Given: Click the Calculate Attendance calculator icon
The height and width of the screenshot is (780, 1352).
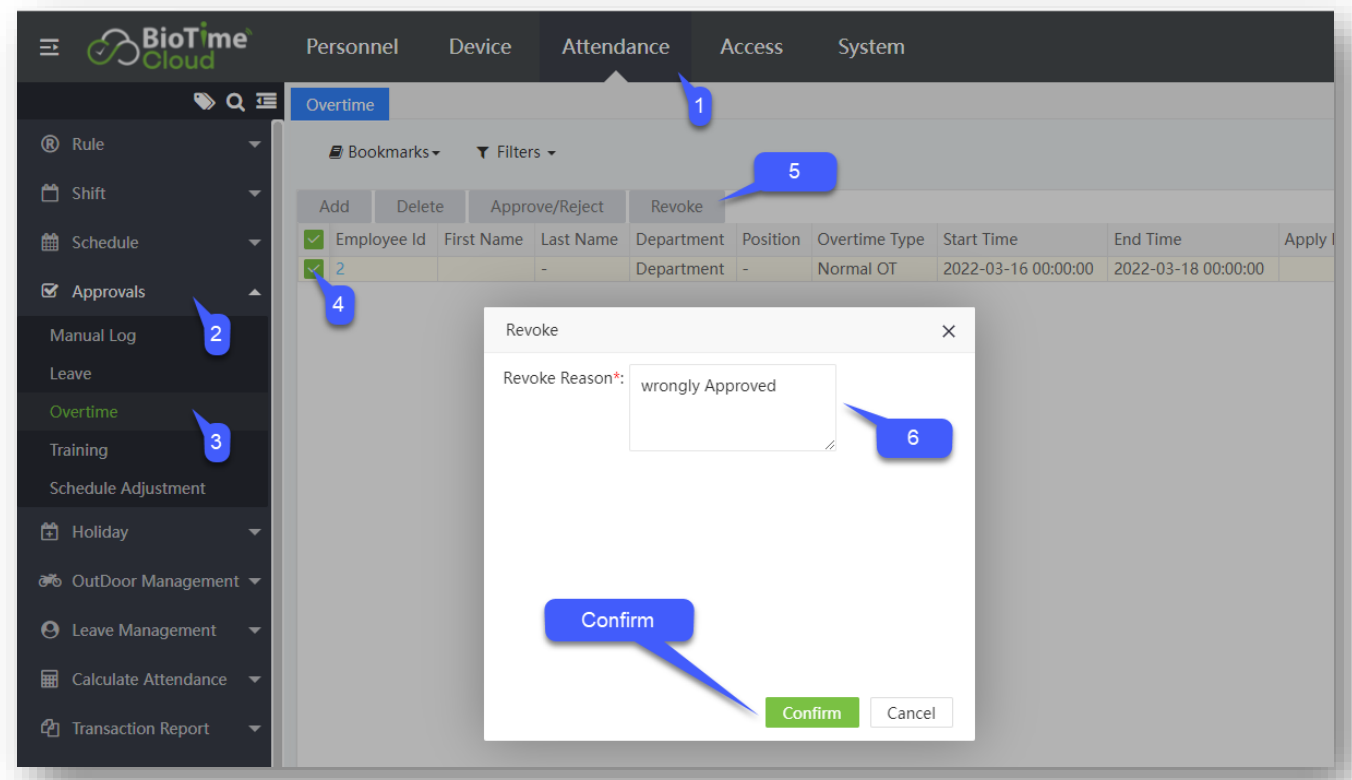Looking at the screenshot, I should click(49, 679).
